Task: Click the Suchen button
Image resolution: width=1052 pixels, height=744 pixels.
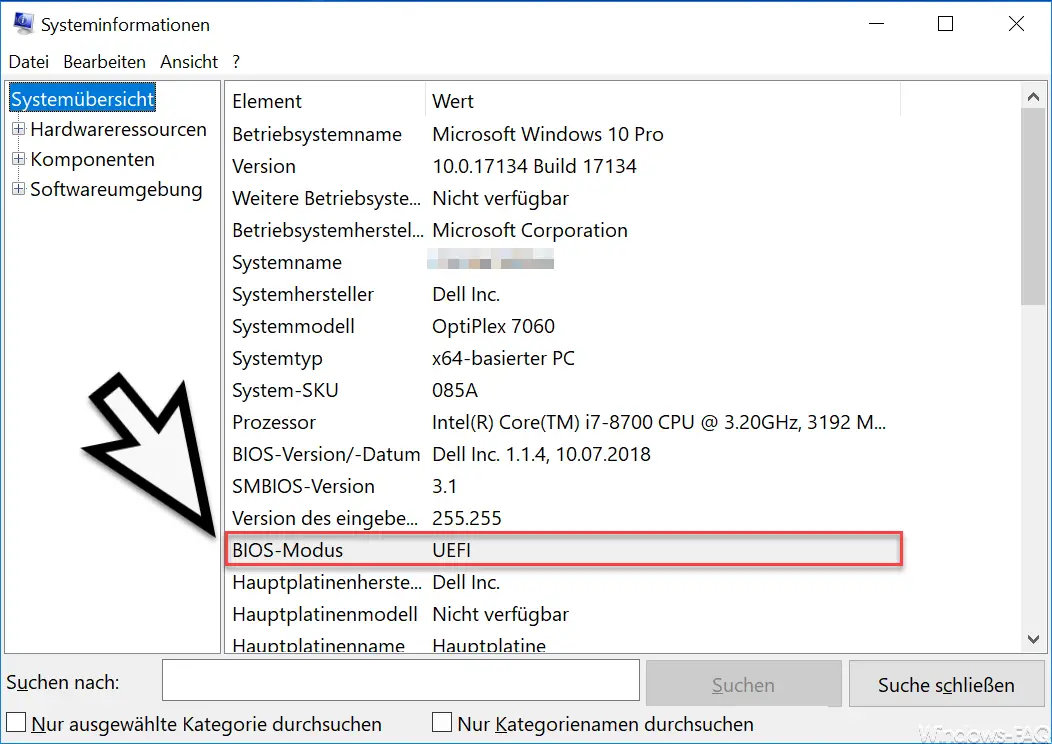Action: tap(743, 684)
